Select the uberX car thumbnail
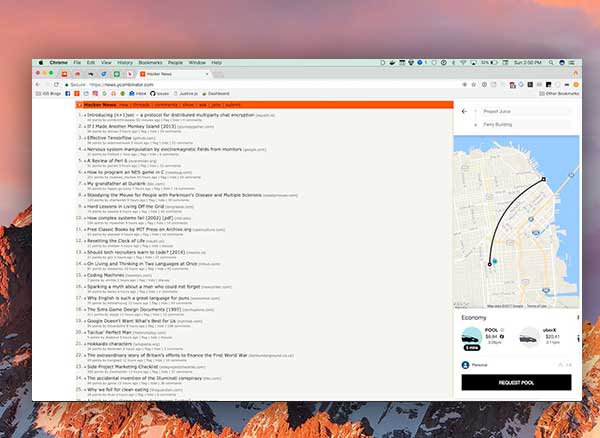This screenshot has height=438, width=600. coord(529,337)
